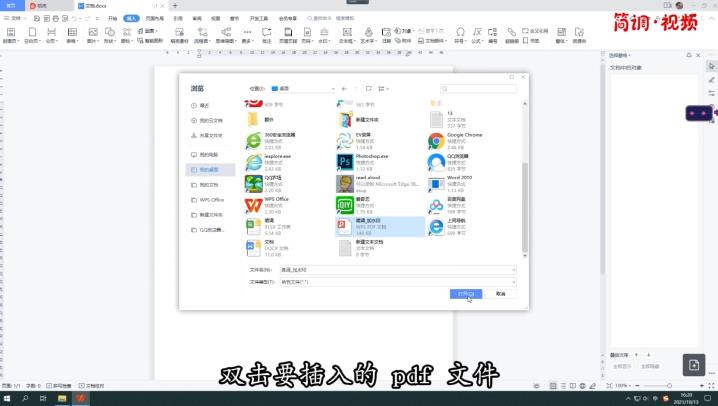Click the back arrow in browse dialog

(x=344, y=88)
